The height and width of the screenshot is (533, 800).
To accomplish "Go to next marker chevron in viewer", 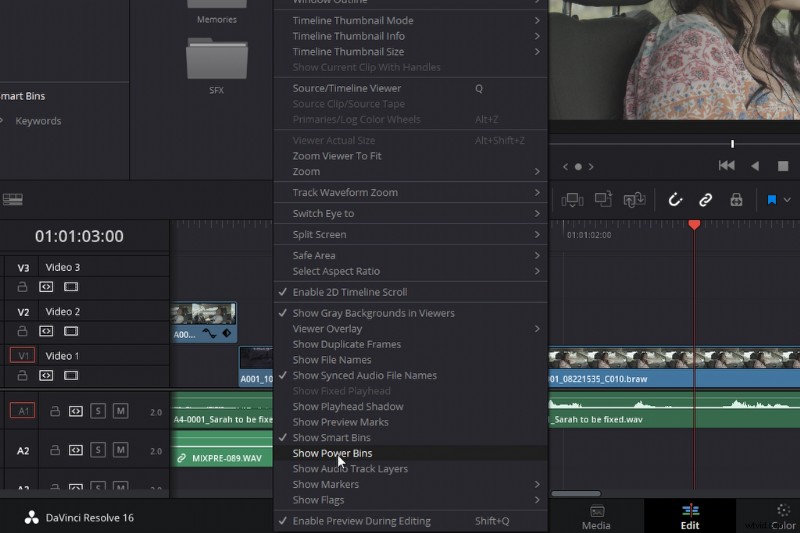I will coord(591,167).
